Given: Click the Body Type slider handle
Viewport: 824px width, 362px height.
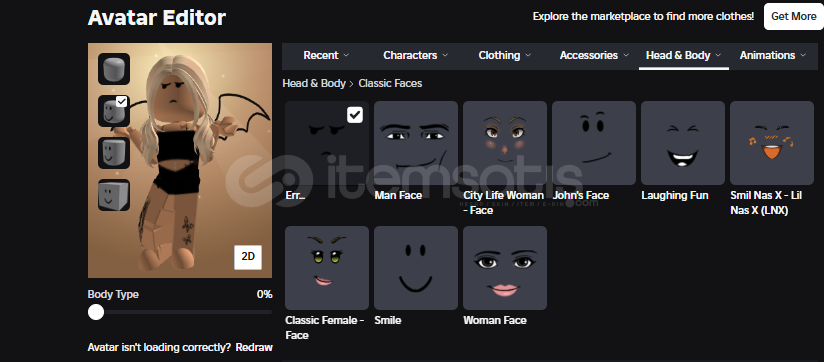Looking at the screenshot, I should pos(96,312).
